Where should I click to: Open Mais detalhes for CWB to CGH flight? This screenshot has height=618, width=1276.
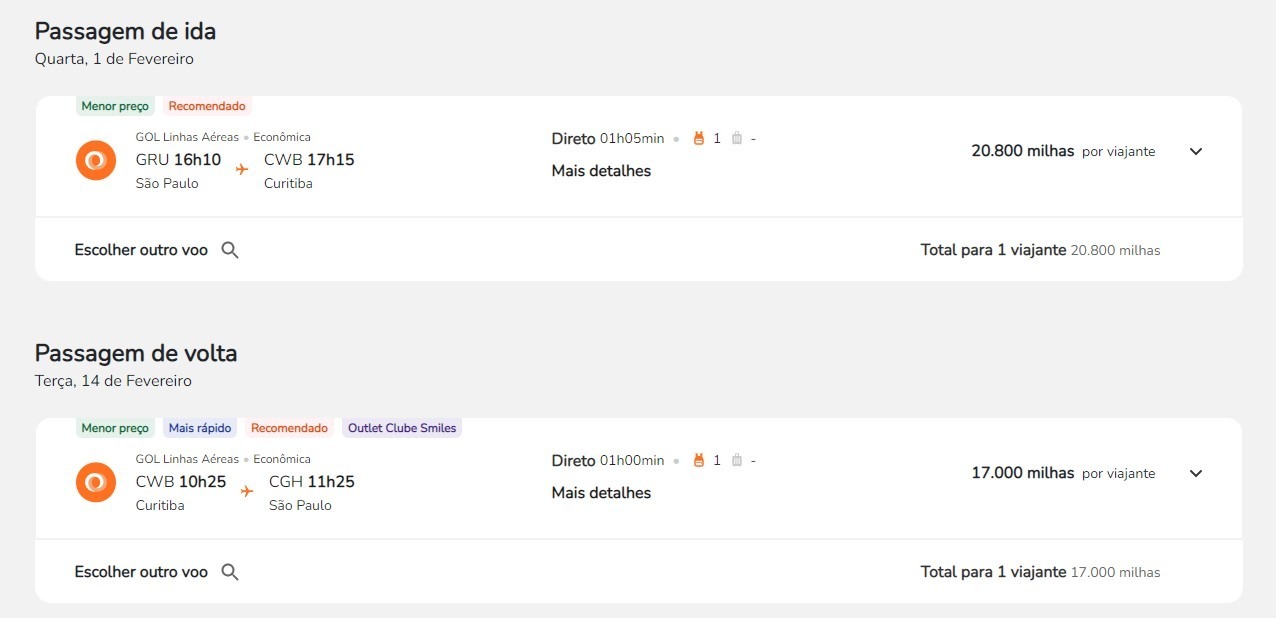click(x=601, y=493)
